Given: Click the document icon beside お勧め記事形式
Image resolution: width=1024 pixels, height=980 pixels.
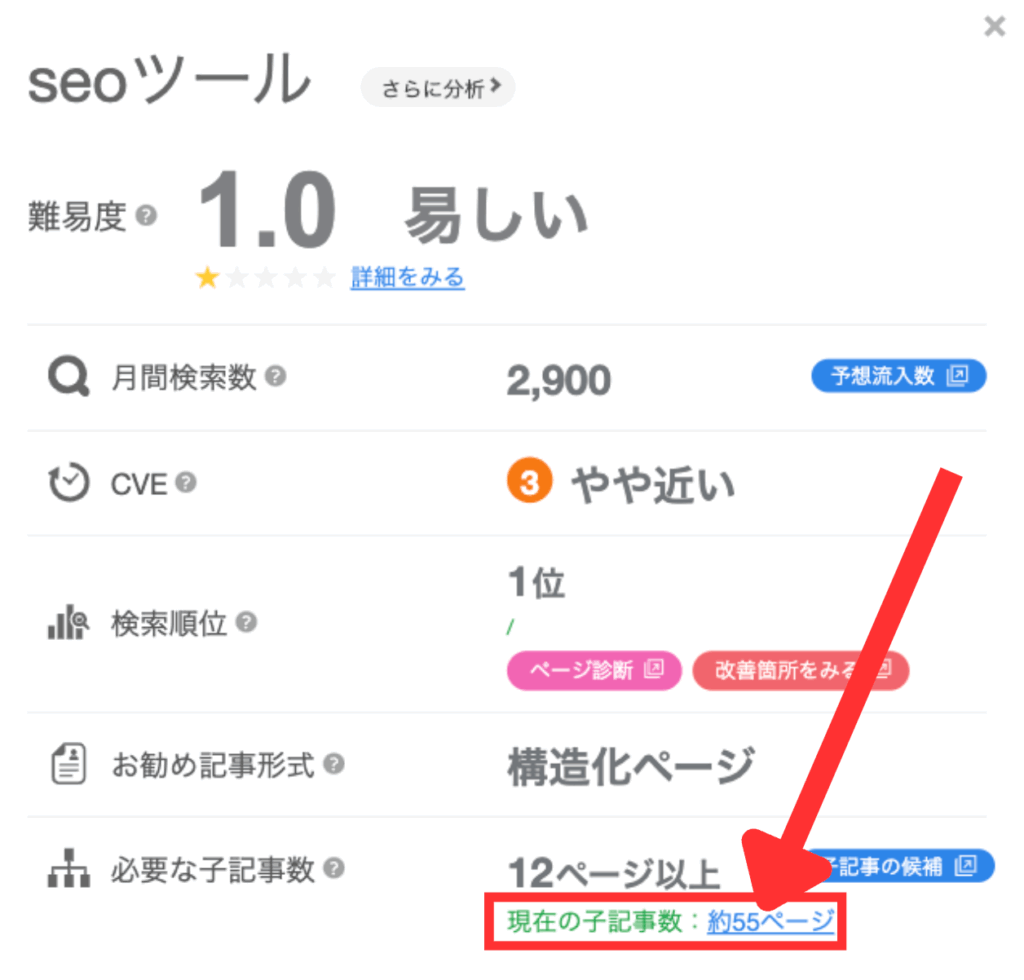Looking at the screenshot, I should [68, 765].
